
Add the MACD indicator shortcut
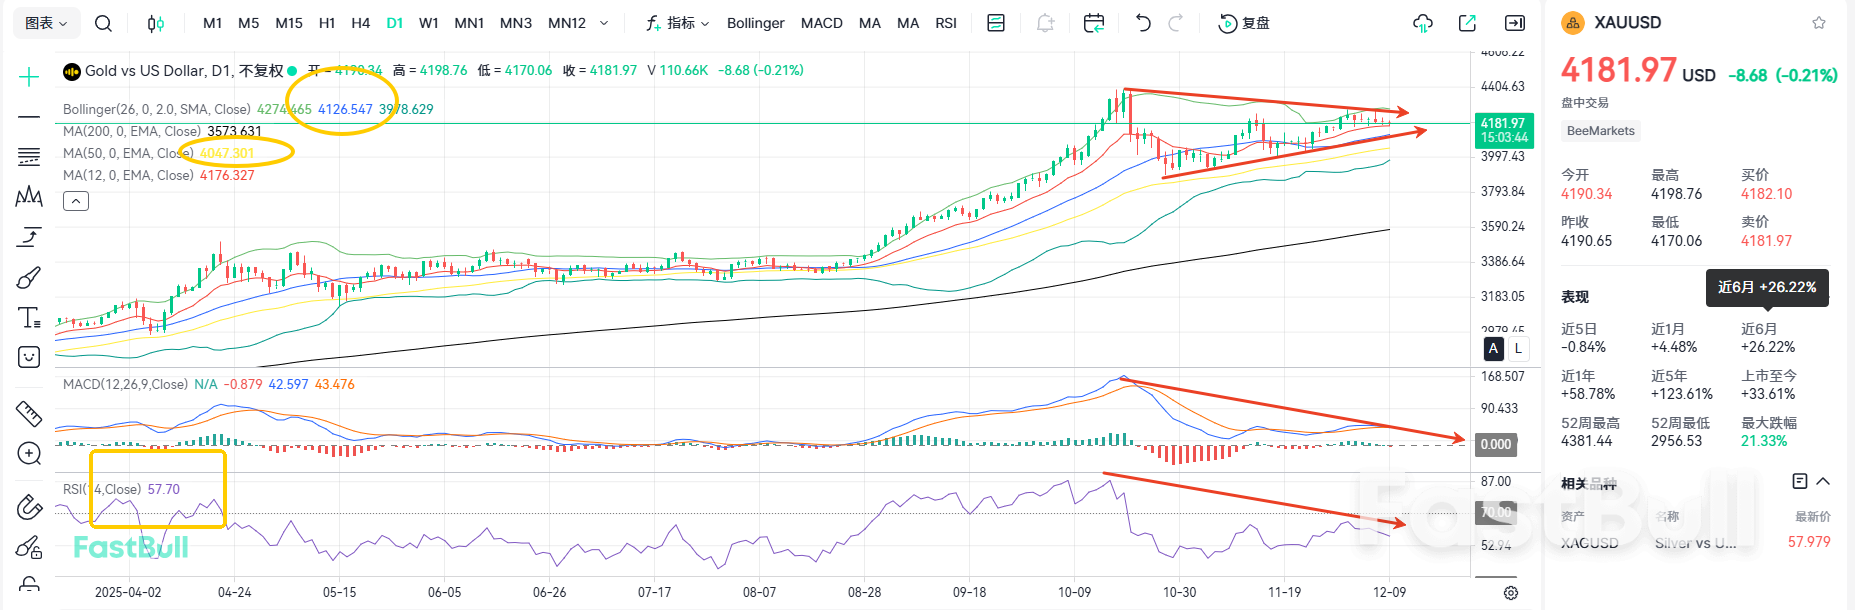(821, 23)
